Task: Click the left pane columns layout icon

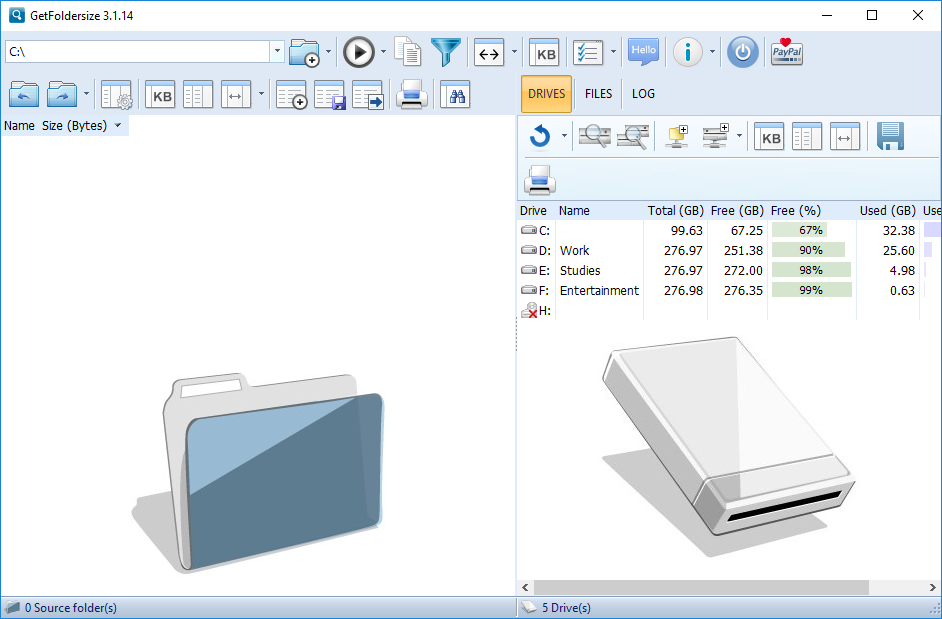Action: 198,95
